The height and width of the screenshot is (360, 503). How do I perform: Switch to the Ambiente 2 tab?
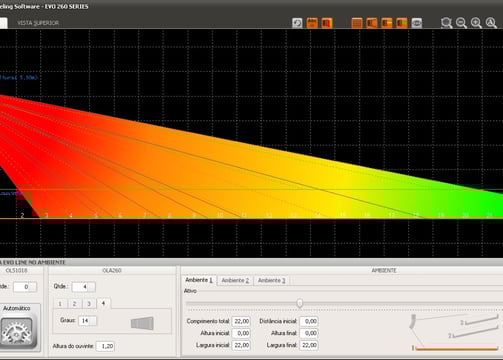pos(235,280)
